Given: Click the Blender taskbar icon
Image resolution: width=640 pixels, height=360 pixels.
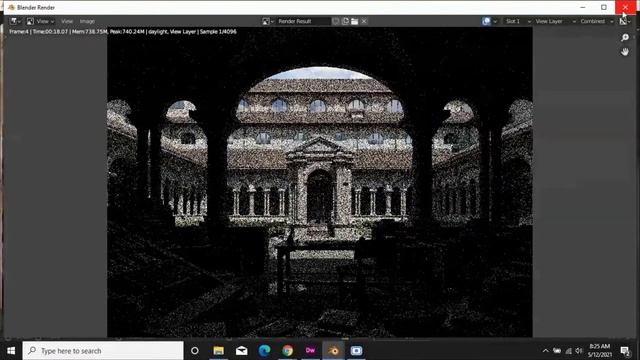Looking at the screenshot, I should pyautogui.click(x=333, y=351).
